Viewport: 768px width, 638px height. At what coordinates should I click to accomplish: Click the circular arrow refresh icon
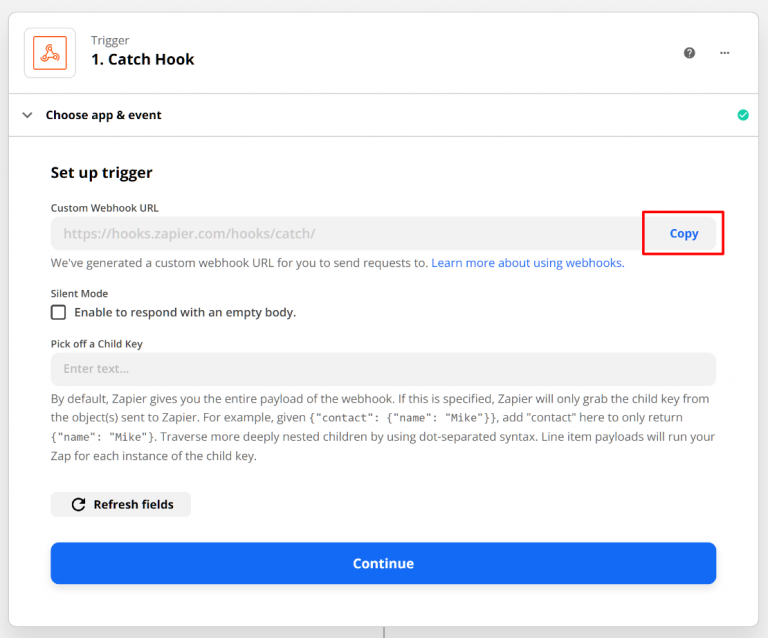[78, 505]
